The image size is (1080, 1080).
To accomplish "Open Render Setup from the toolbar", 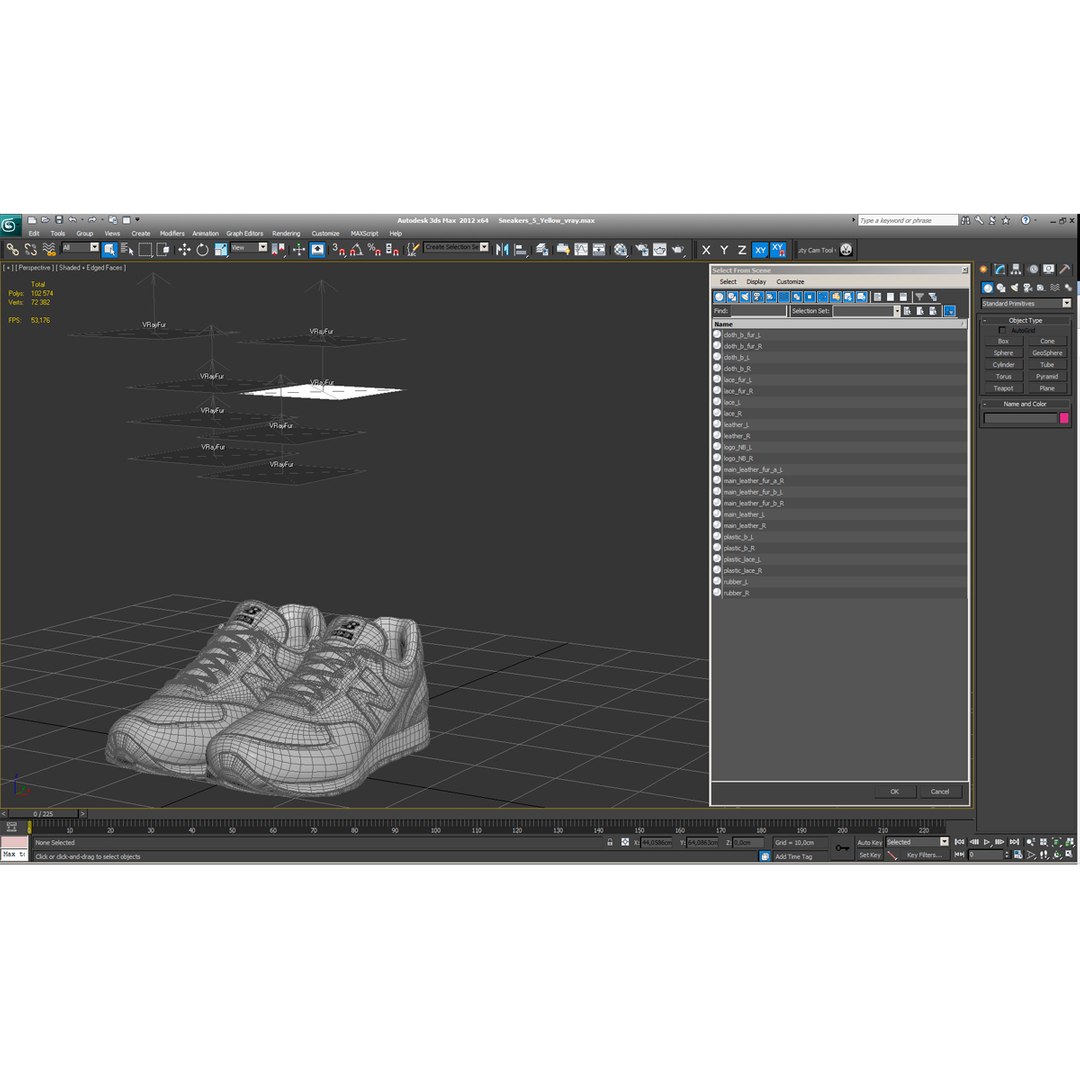I will (642, 249).
